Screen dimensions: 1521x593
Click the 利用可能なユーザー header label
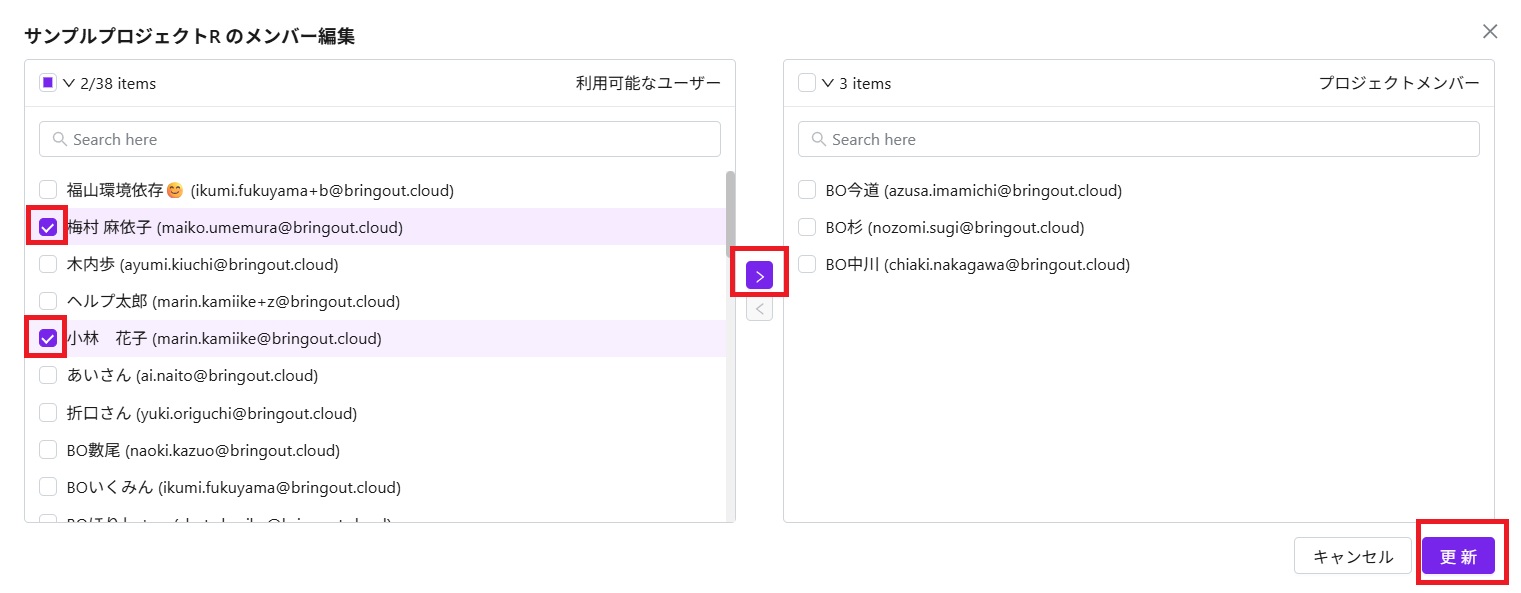(x=648, y=83)
